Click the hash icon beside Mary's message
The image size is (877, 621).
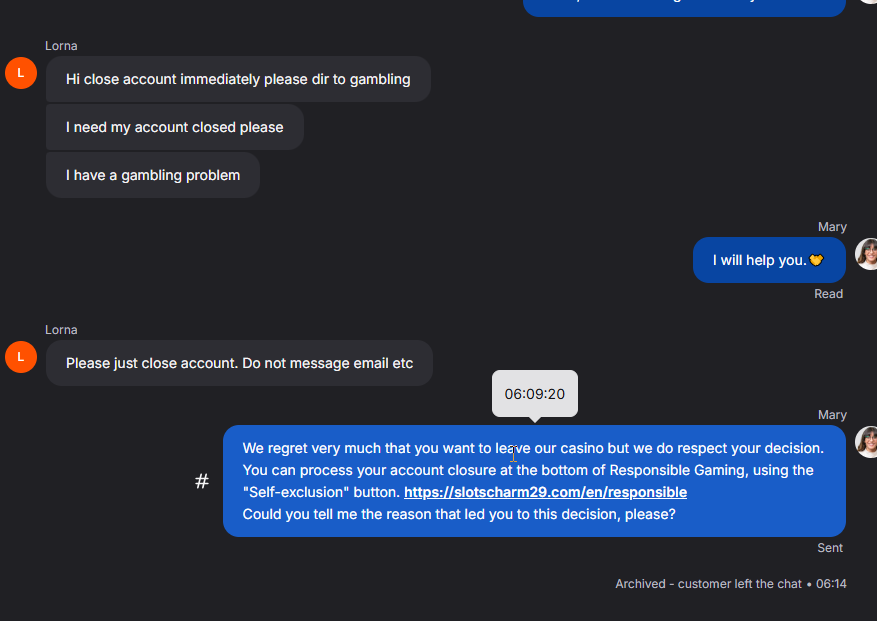(x=202, y=481)
